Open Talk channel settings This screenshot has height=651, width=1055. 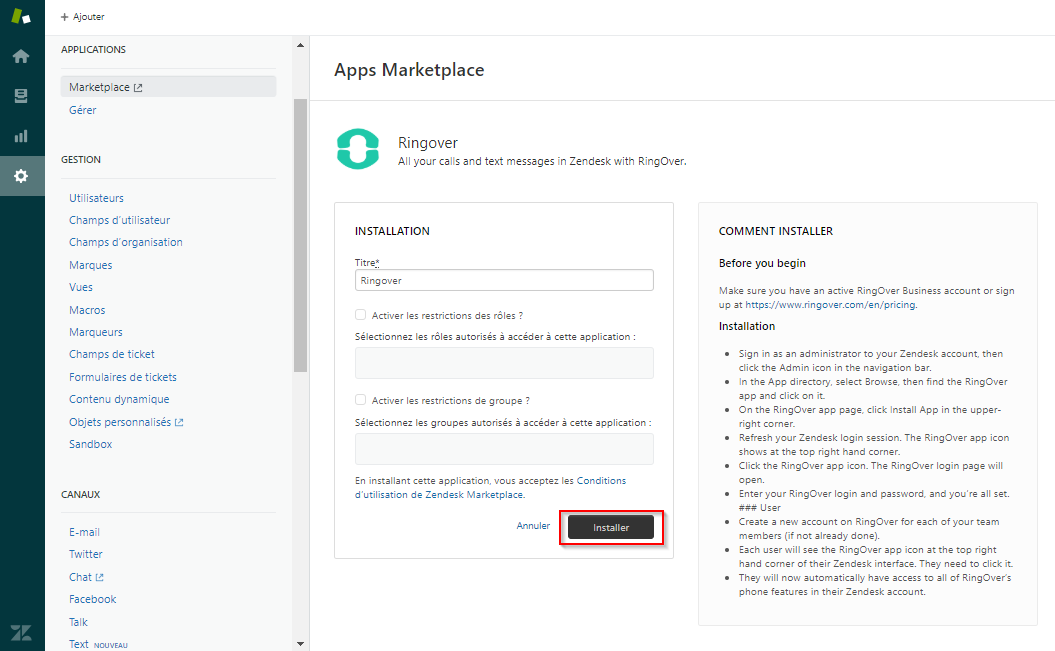coord(78,622)
